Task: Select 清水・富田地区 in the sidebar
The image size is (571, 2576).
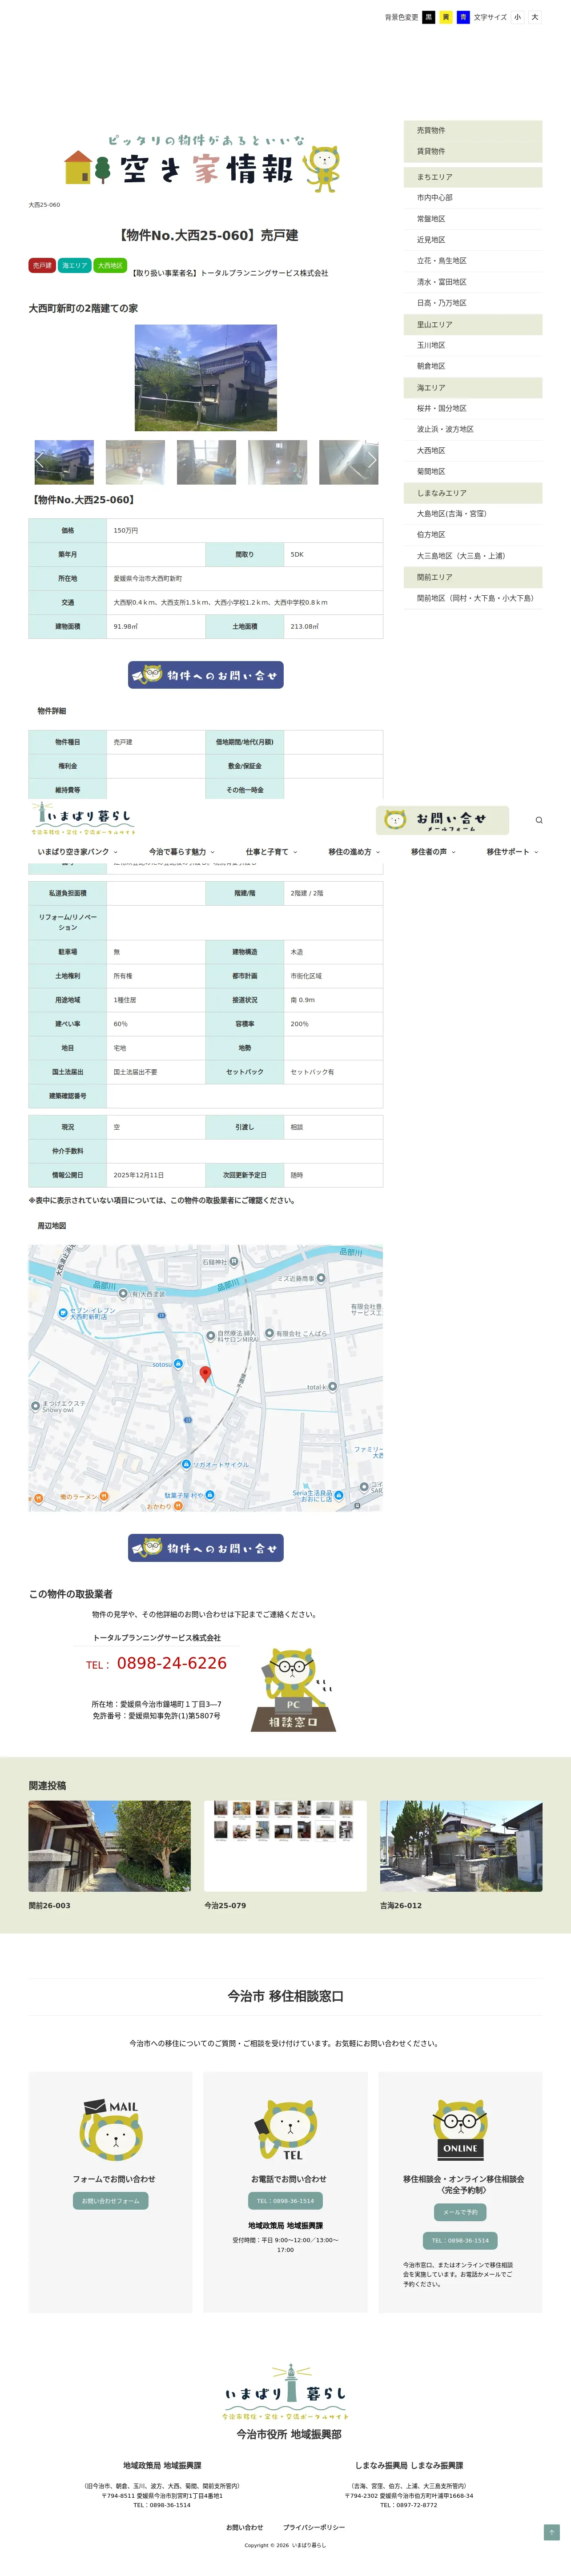Action: [473, 282]
